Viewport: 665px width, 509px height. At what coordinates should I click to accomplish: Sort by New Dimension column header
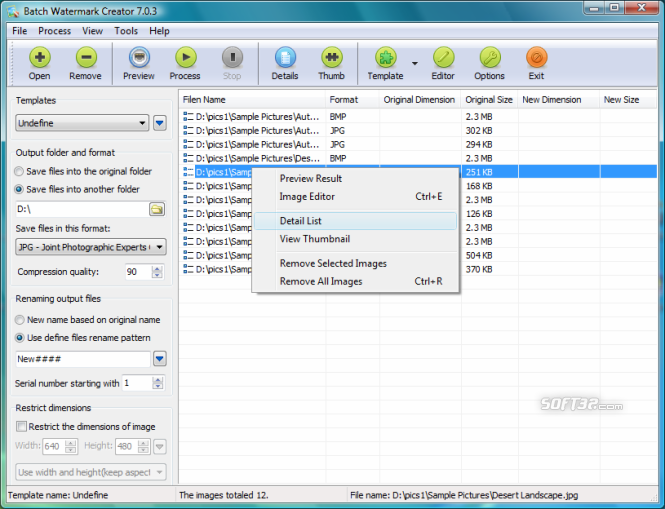[559, 100]
